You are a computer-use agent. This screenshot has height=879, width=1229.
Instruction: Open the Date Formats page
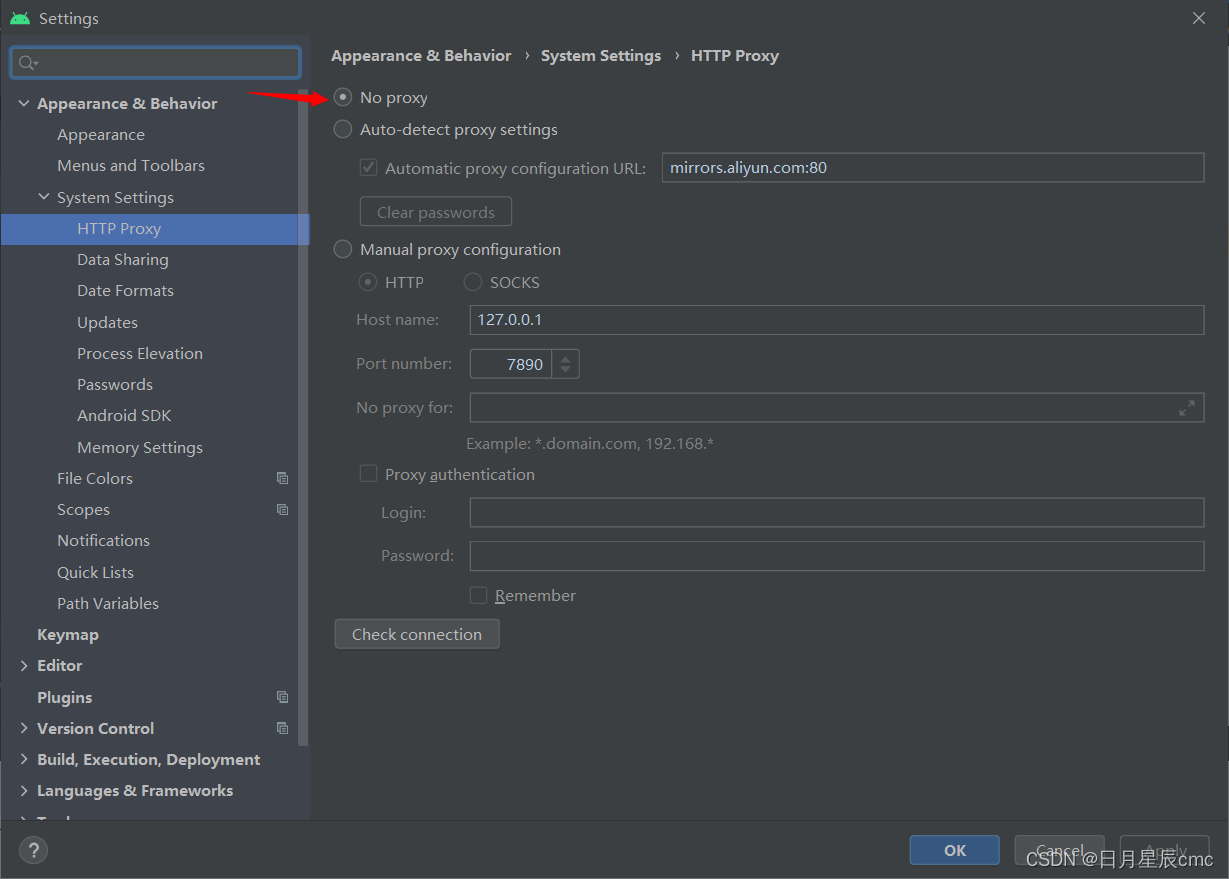coord(126,290)
